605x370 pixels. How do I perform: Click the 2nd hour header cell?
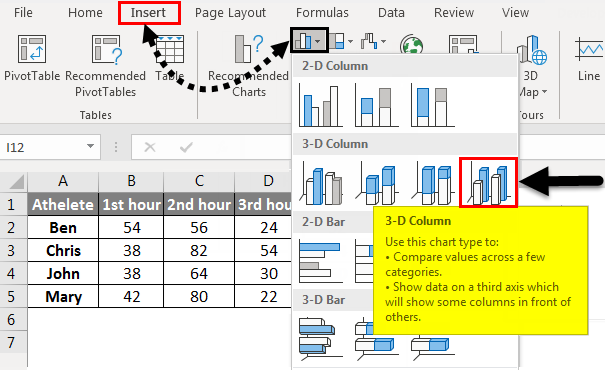coord(199,204)
